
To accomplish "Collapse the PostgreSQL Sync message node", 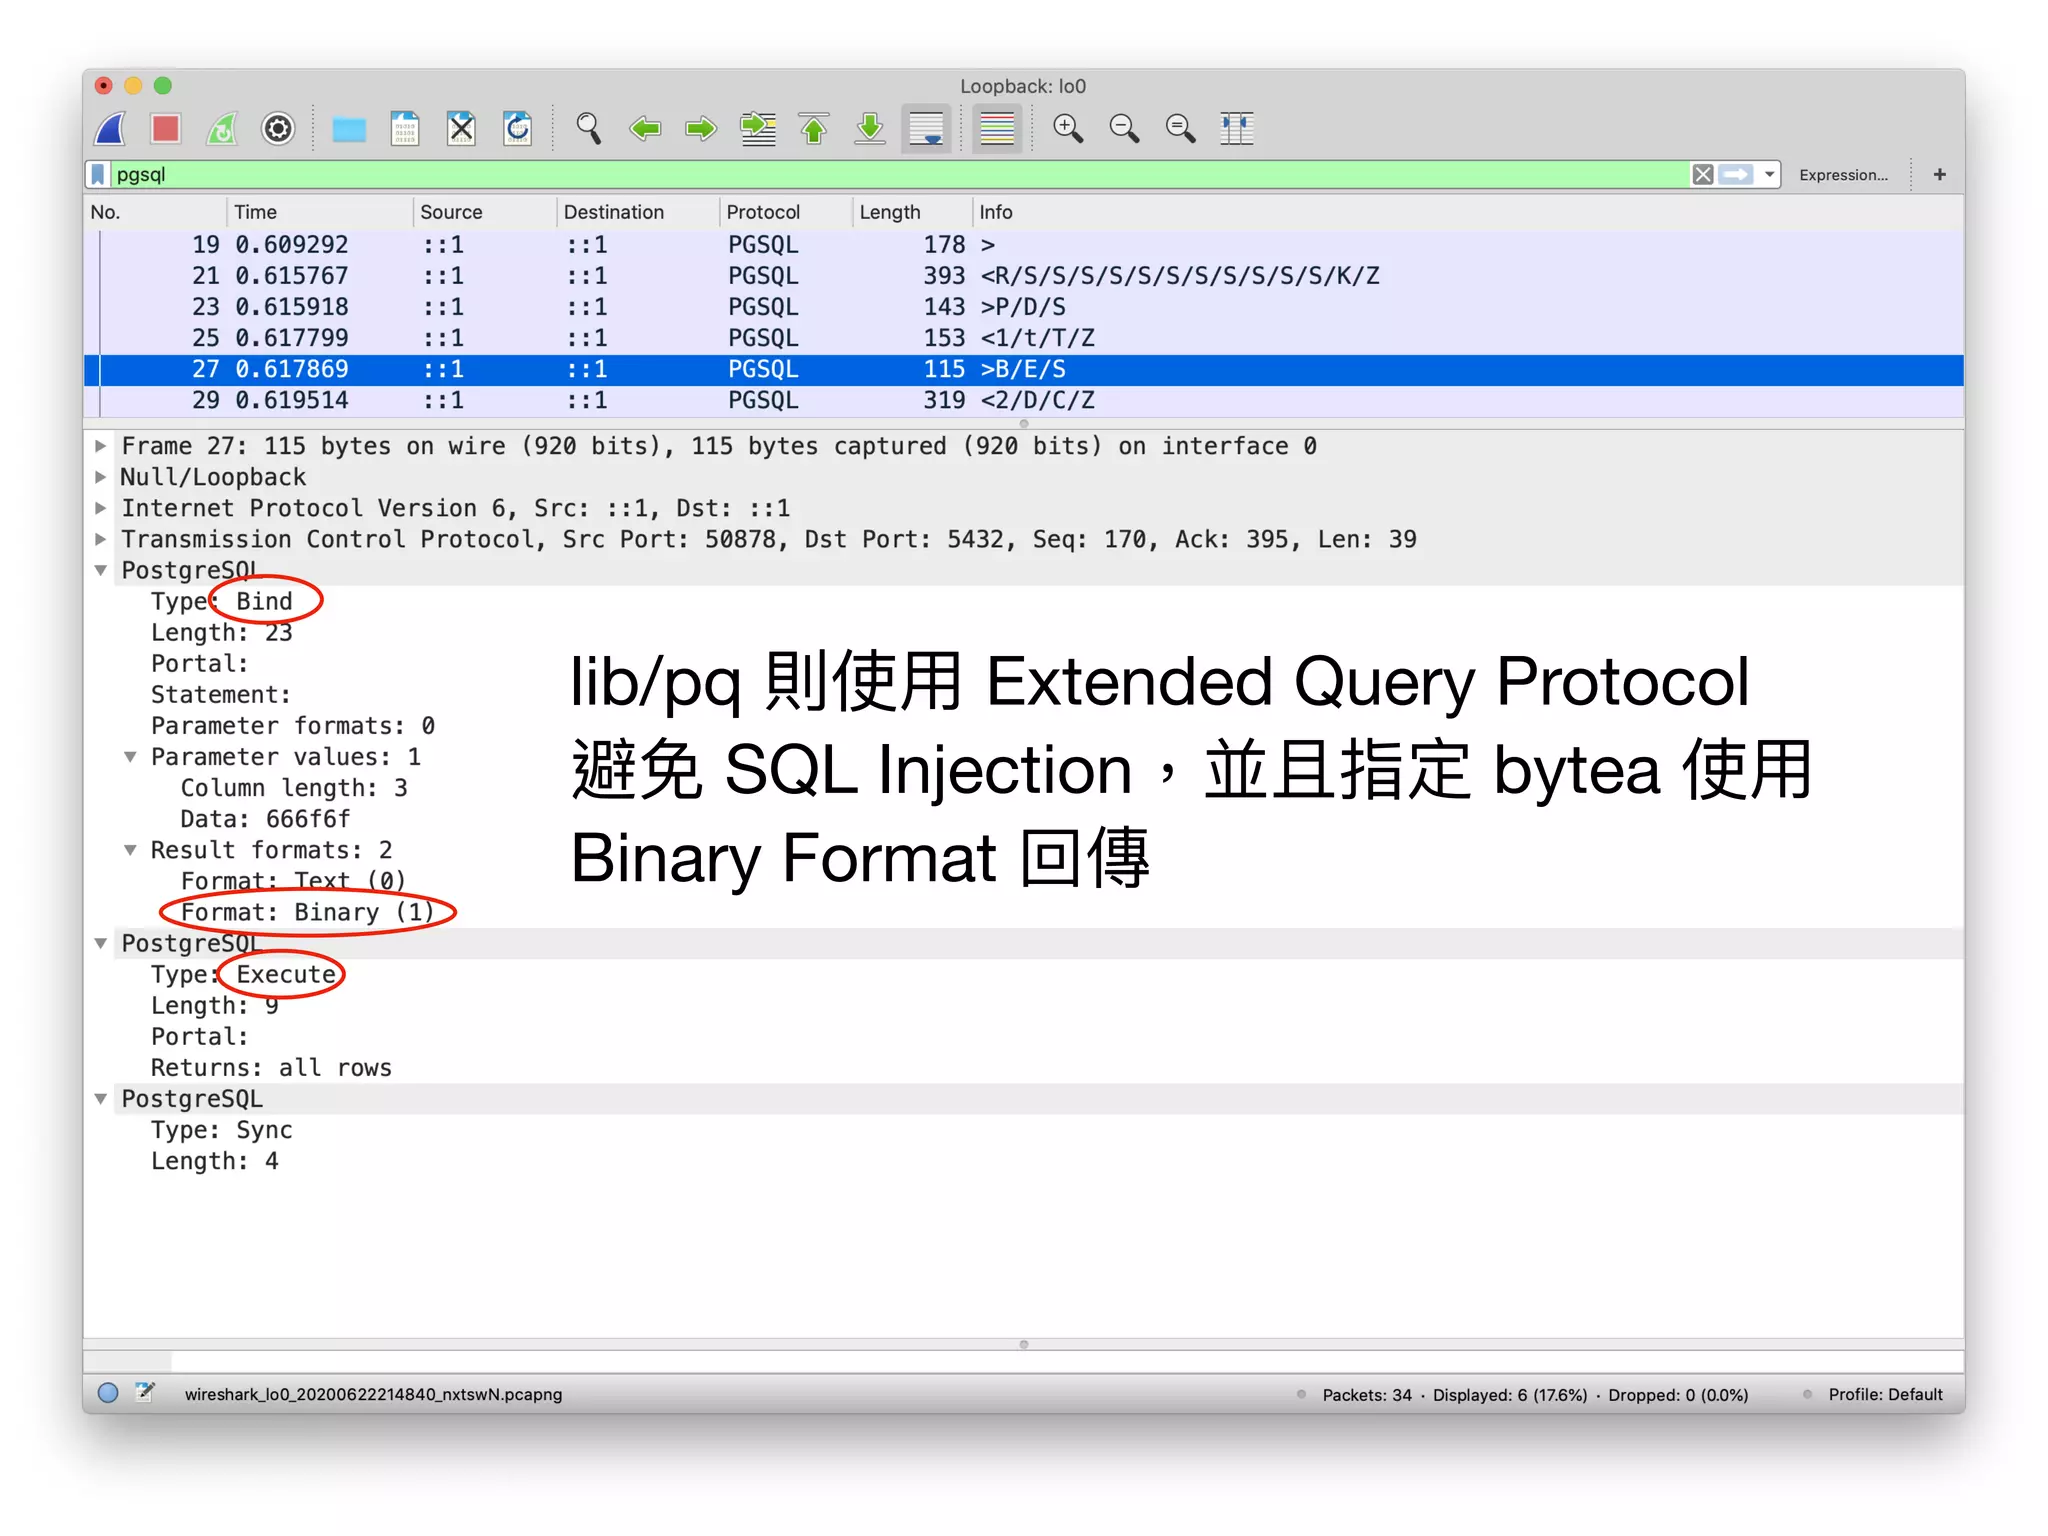I will (100, 1099).
